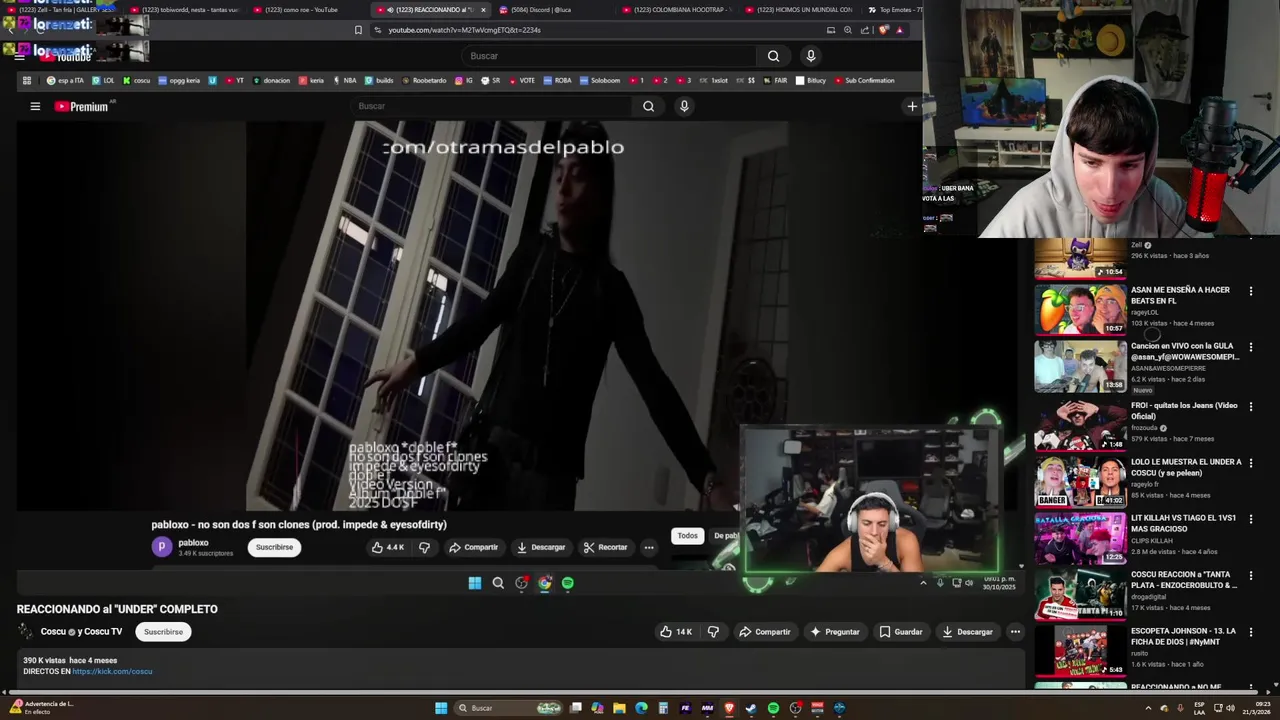The image size is (1280, 720).
Task: Click the video title 'pabloxo - no son dos f son clones'
Action: point(299,524)
